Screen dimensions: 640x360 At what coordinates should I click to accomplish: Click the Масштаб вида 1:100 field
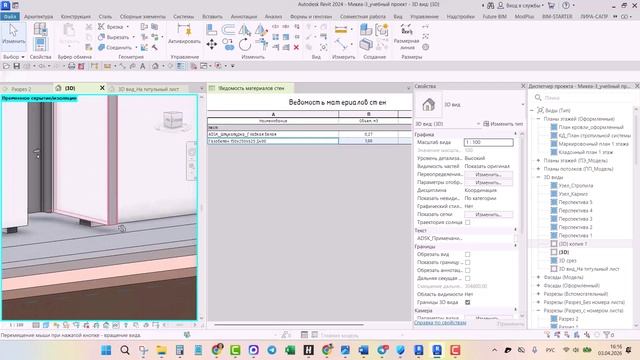click(x=489, y=142)
